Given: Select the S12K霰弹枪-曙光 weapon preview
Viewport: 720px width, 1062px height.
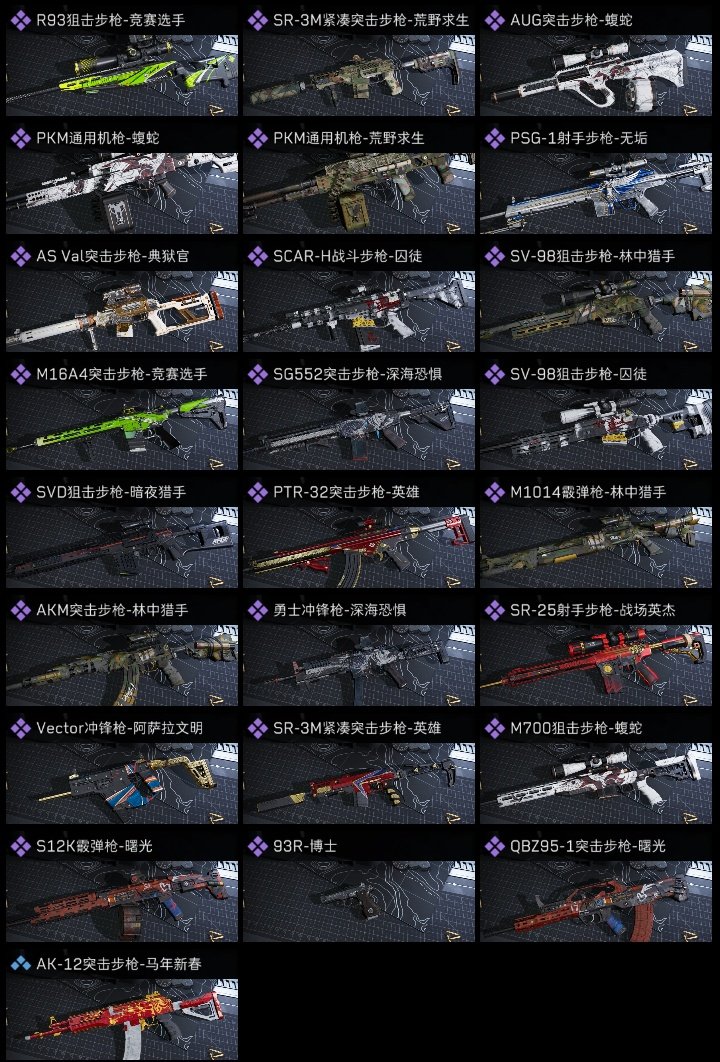Looking at the screenshot, I should (x=122, y=901).
